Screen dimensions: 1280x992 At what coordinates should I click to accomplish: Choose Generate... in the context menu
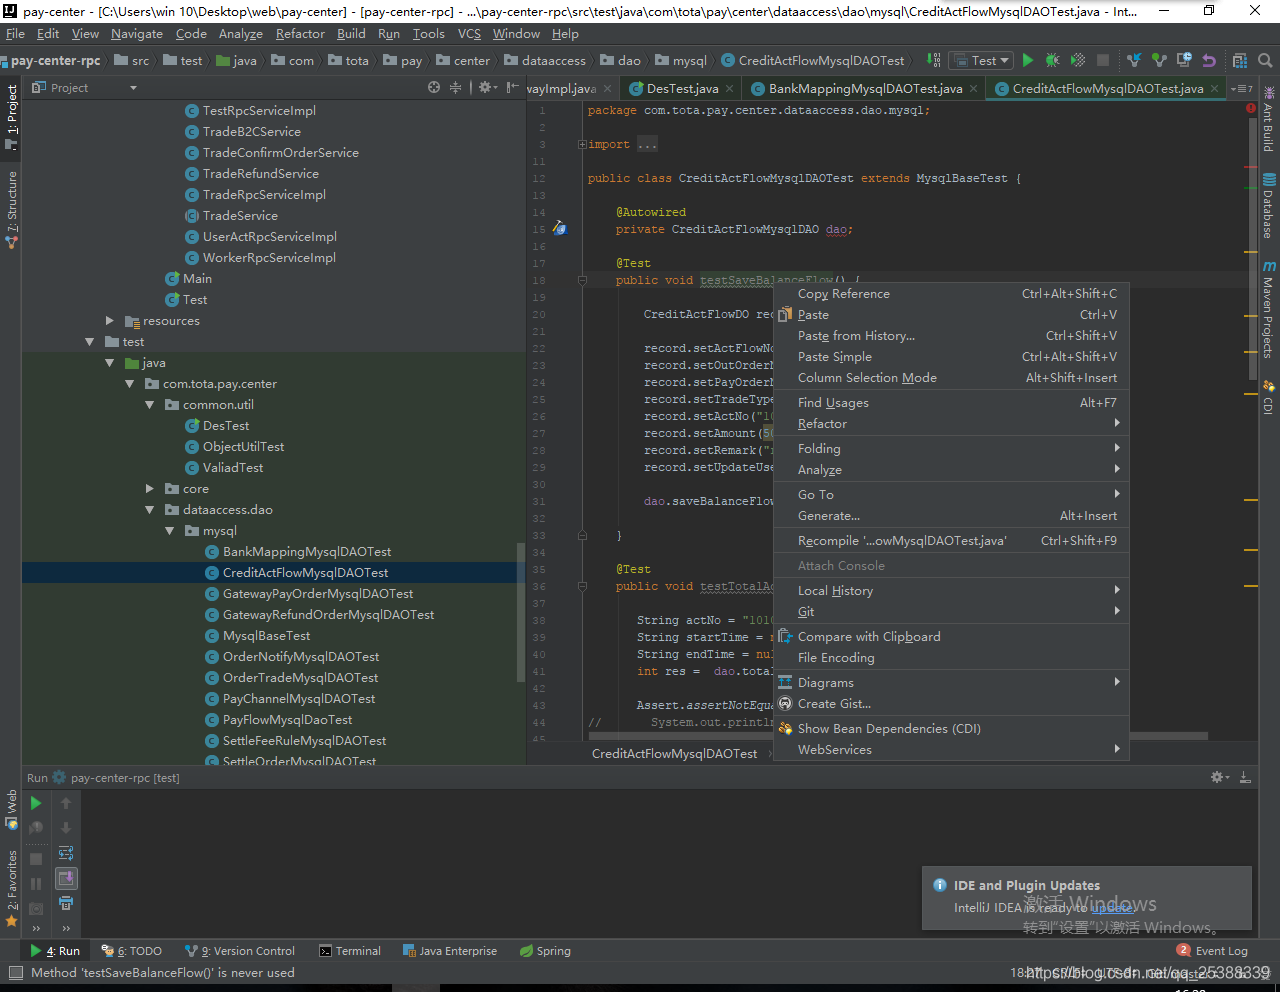click(x=951, y=515)
